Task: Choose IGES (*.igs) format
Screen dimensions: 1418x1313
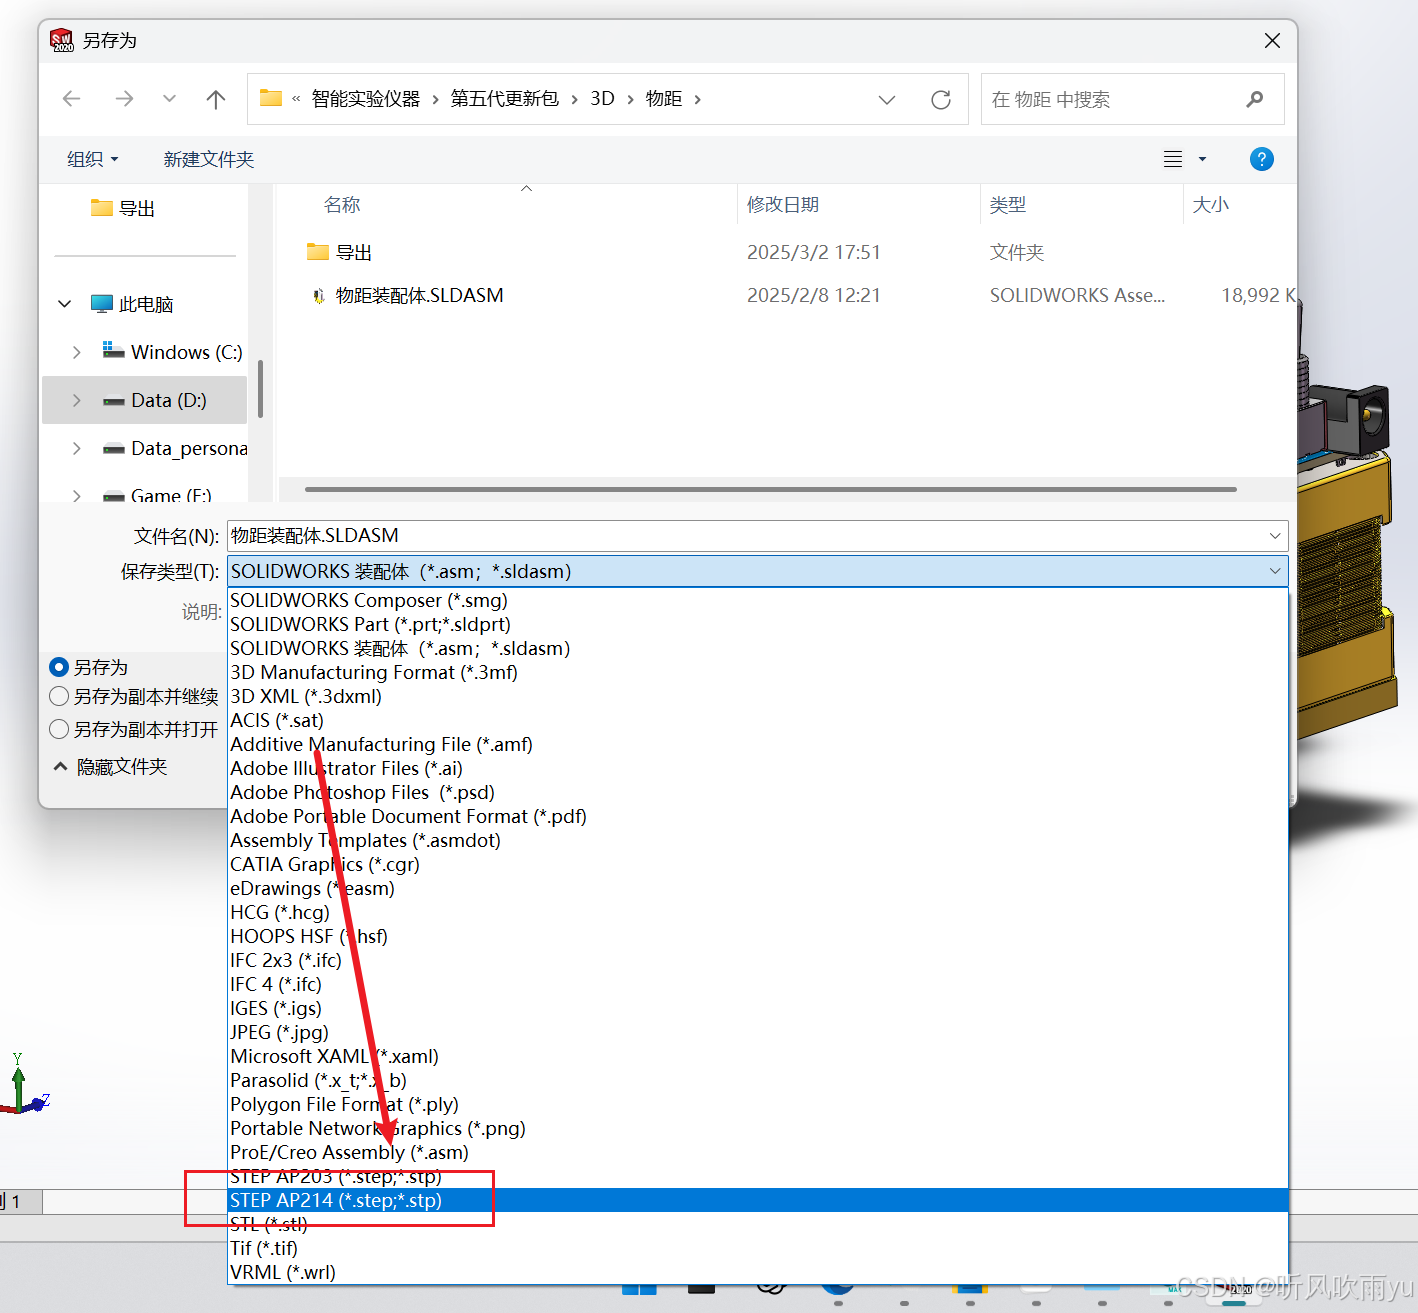Action: [x=757, y=1008]
